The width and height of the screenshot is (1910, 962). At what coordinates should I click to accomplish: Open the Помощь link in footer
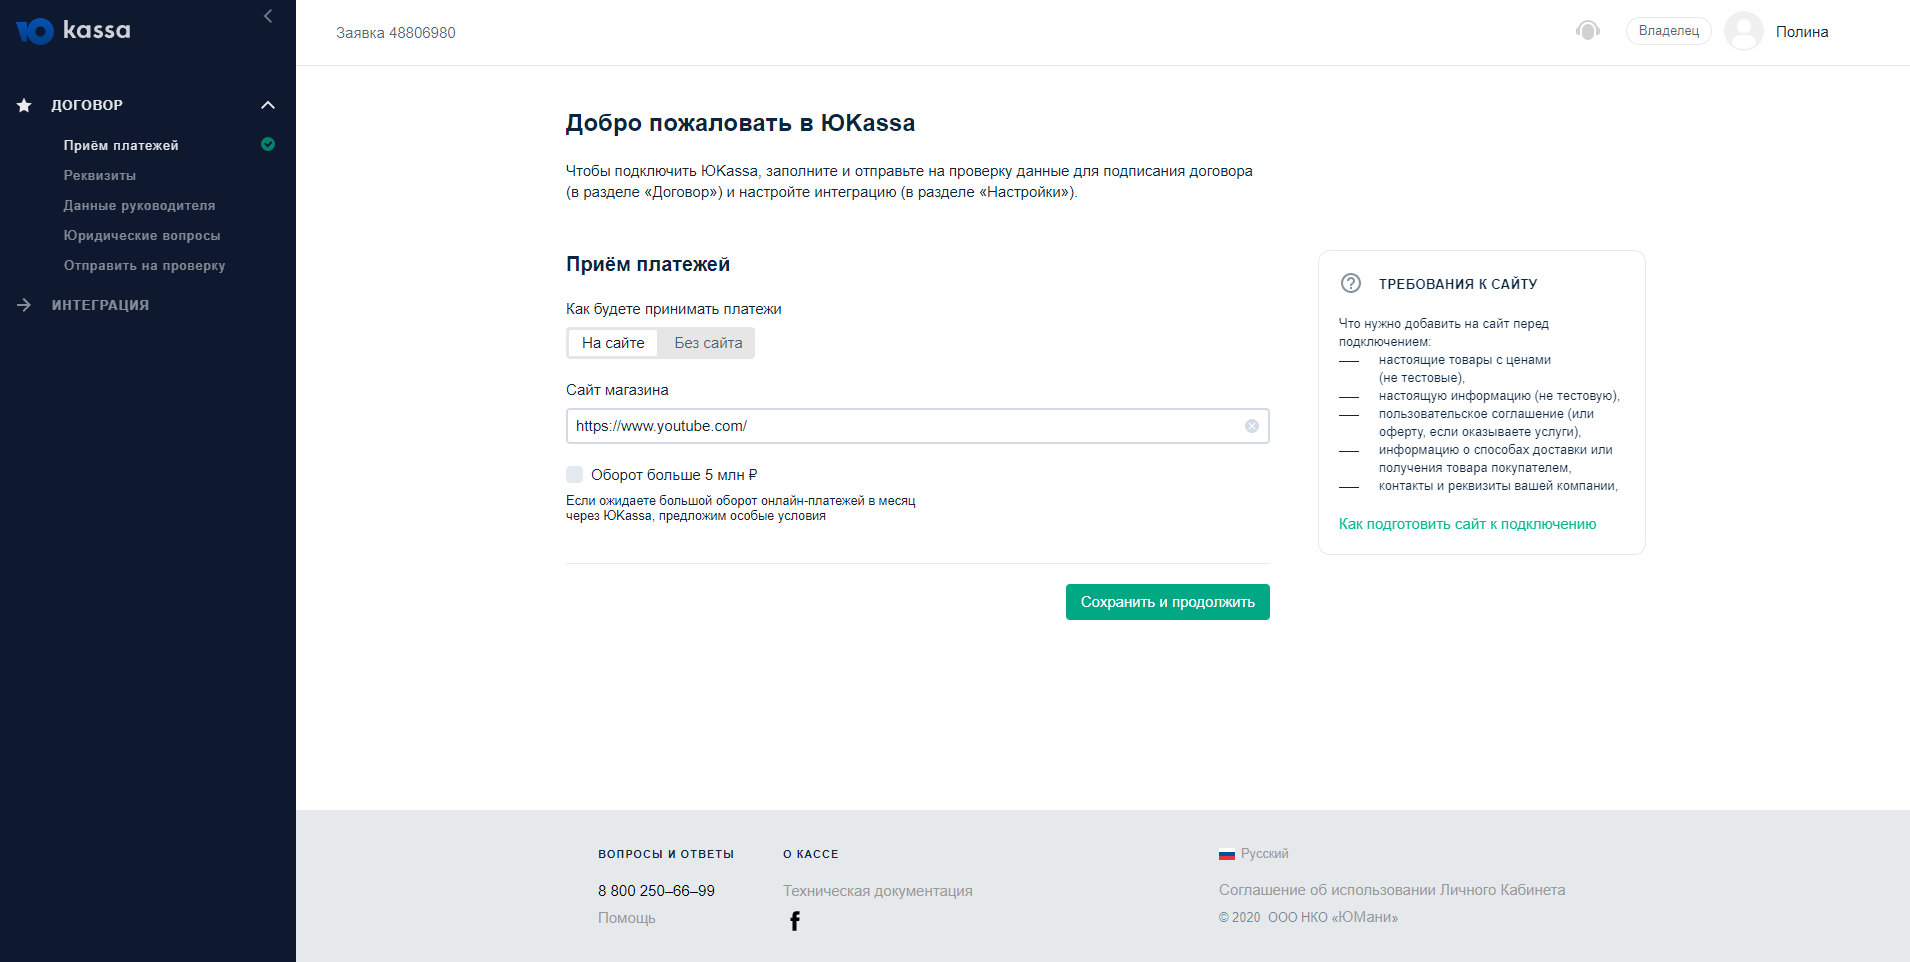pyautogui.click(x=627, y=918)
